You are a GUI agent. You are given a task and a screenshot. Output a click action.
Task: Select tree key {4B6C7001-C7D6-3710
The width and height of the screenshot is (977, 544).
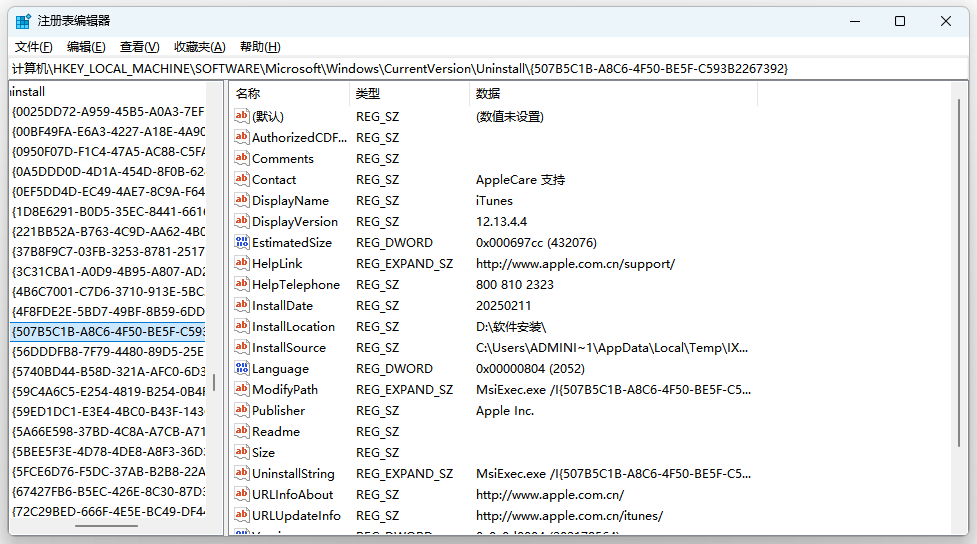pyautogui.click(x=108, y=292)
